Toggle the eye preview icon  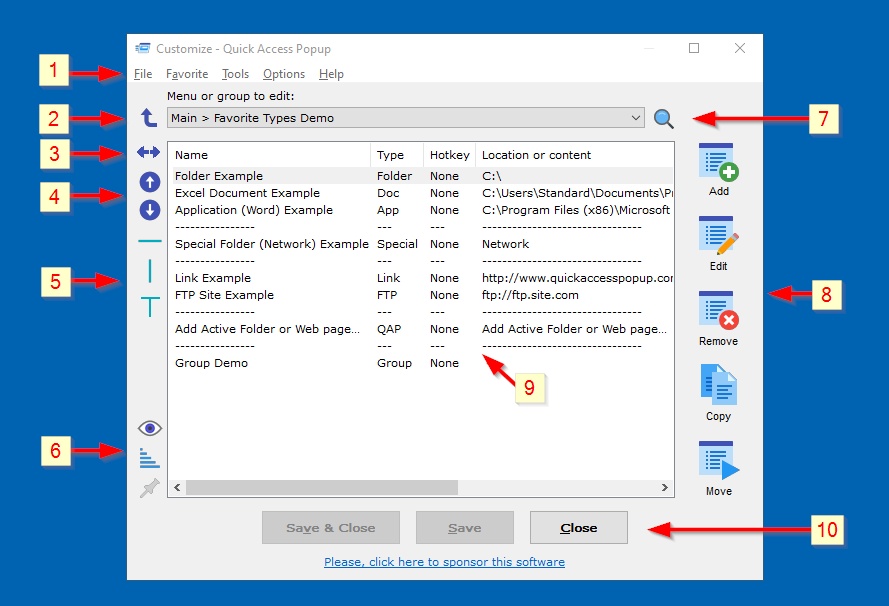(x=149, y=428)
